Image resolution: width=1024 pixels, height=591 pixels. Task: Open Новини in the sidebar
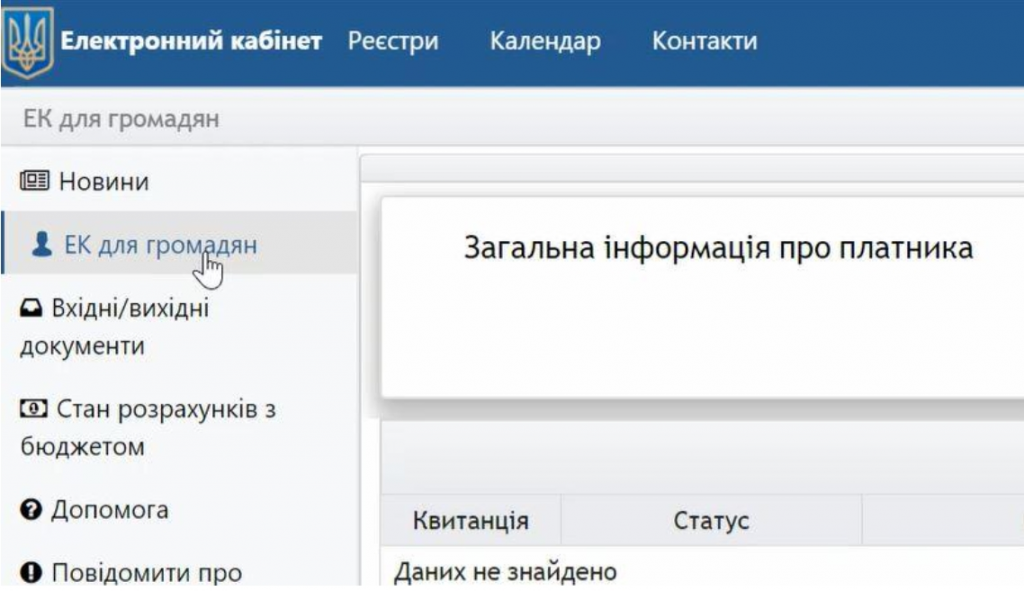(x=104, y=181)
